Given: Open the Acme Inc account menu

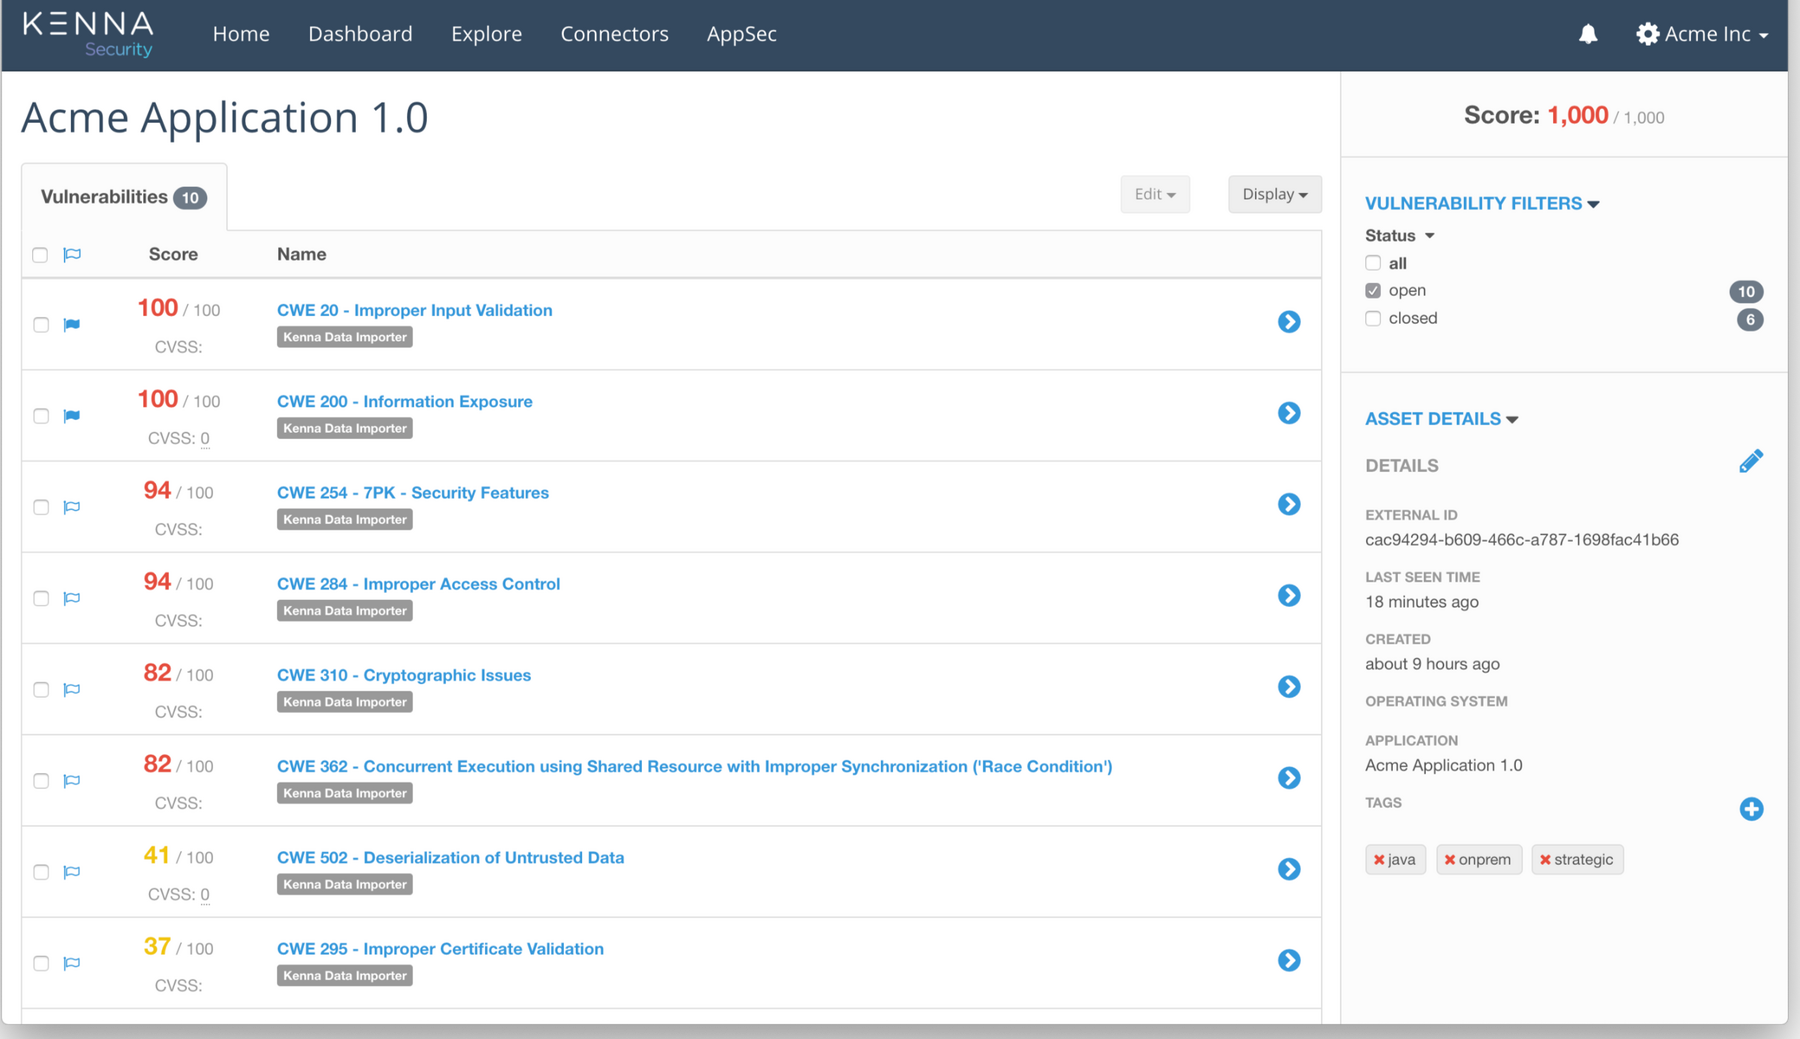Looking at the screenshot, I should point(1702,34).
